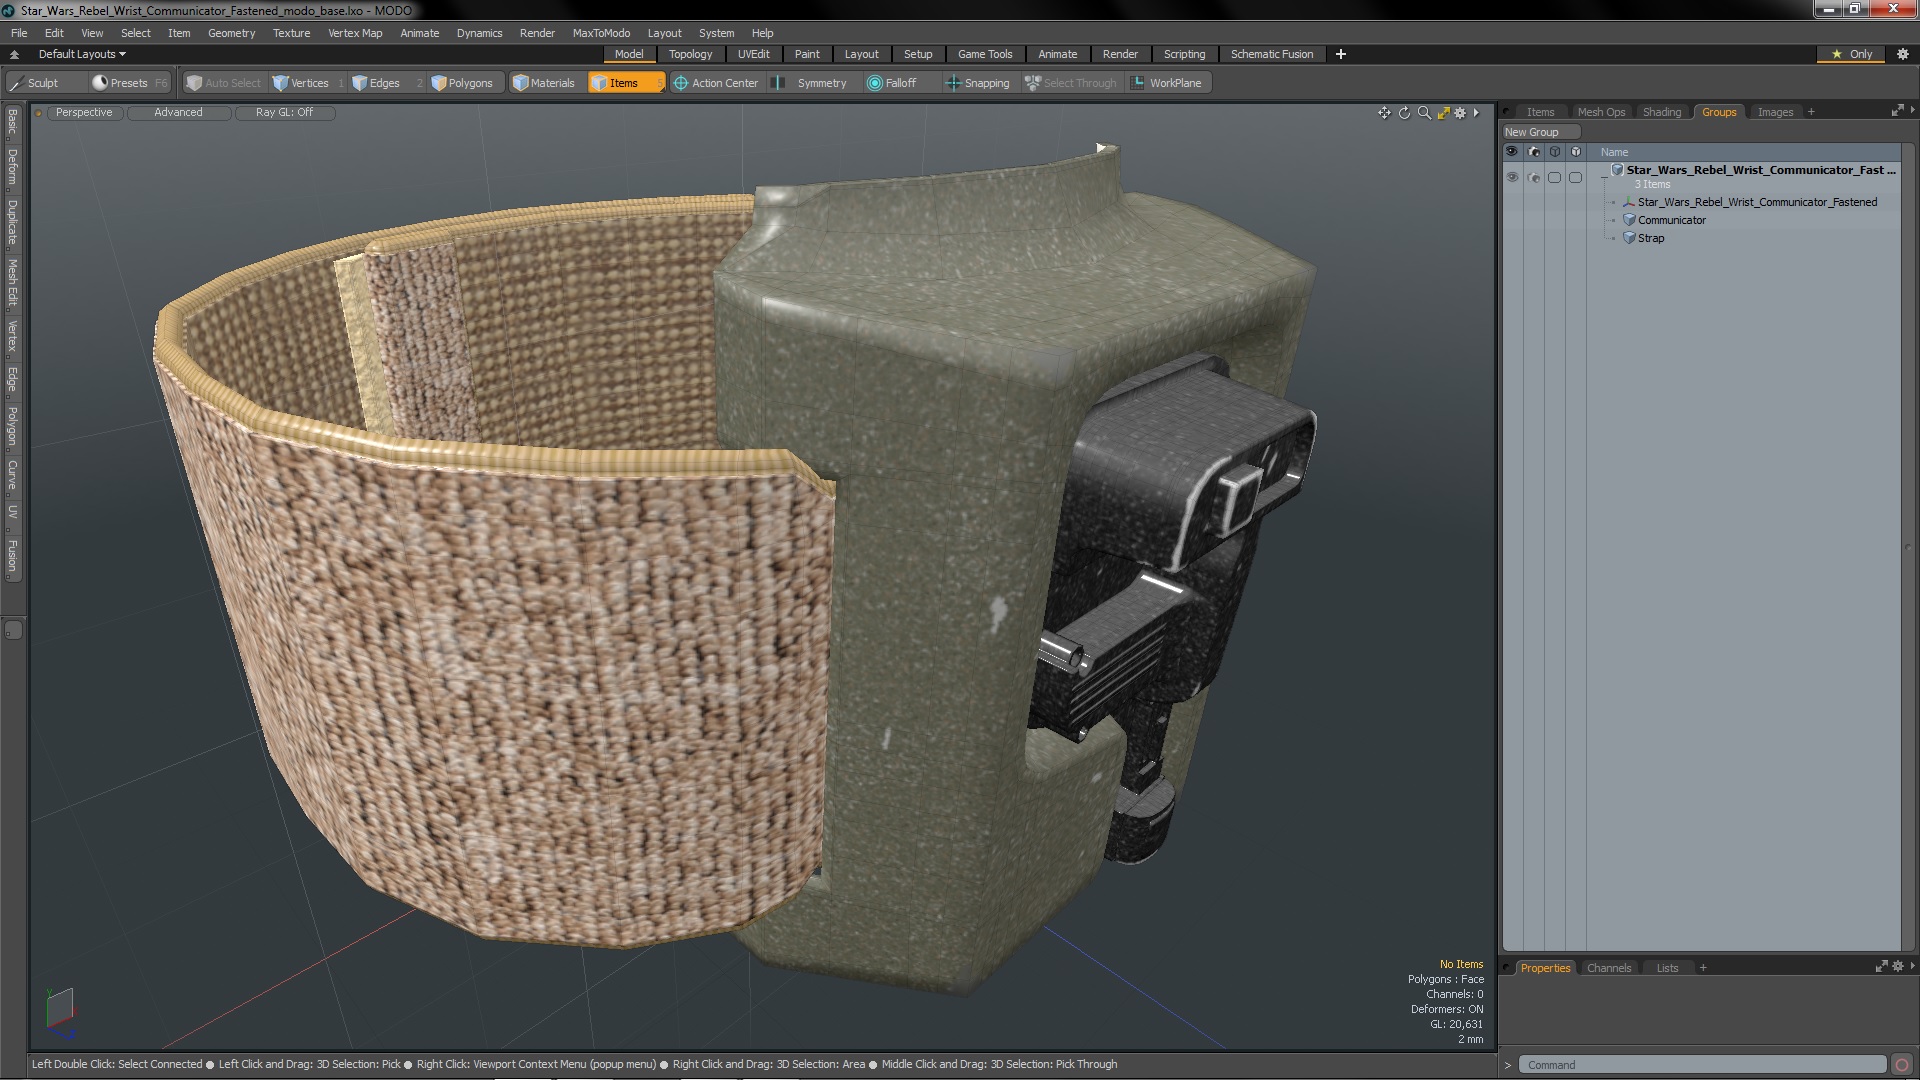Click the New Group button
This screenshot has width=1920, height=1080.
pyautogui.click(x=1540, y=132)
